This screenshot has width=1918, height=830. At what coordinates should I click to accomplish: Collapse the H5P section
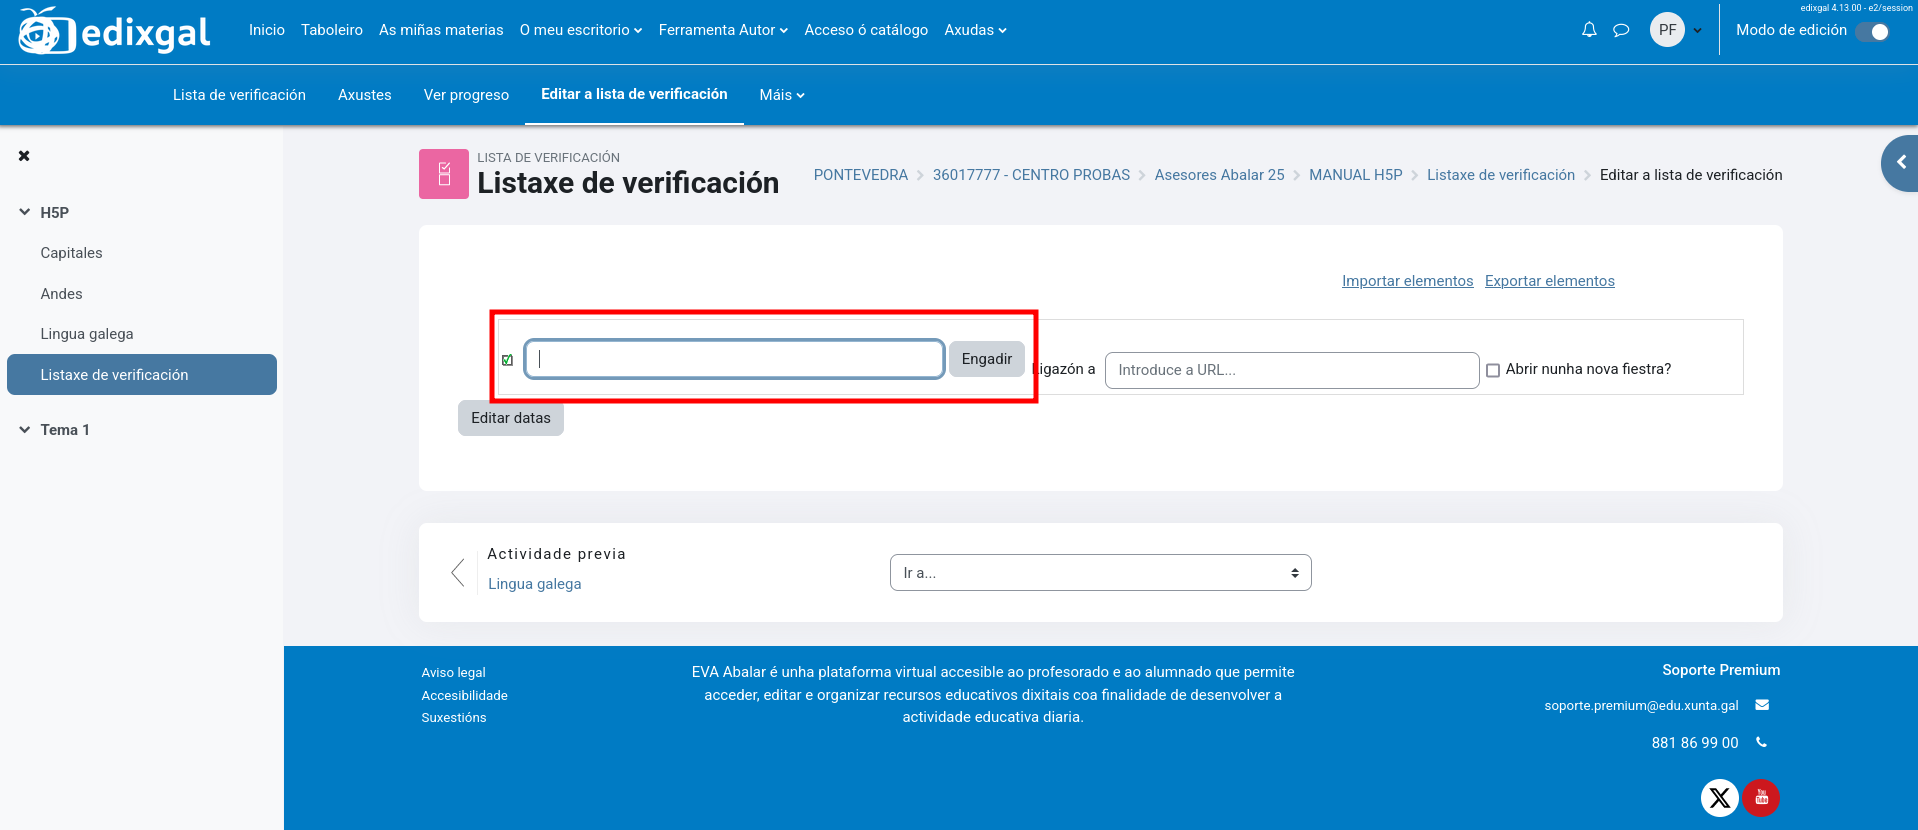coord(25,212)
